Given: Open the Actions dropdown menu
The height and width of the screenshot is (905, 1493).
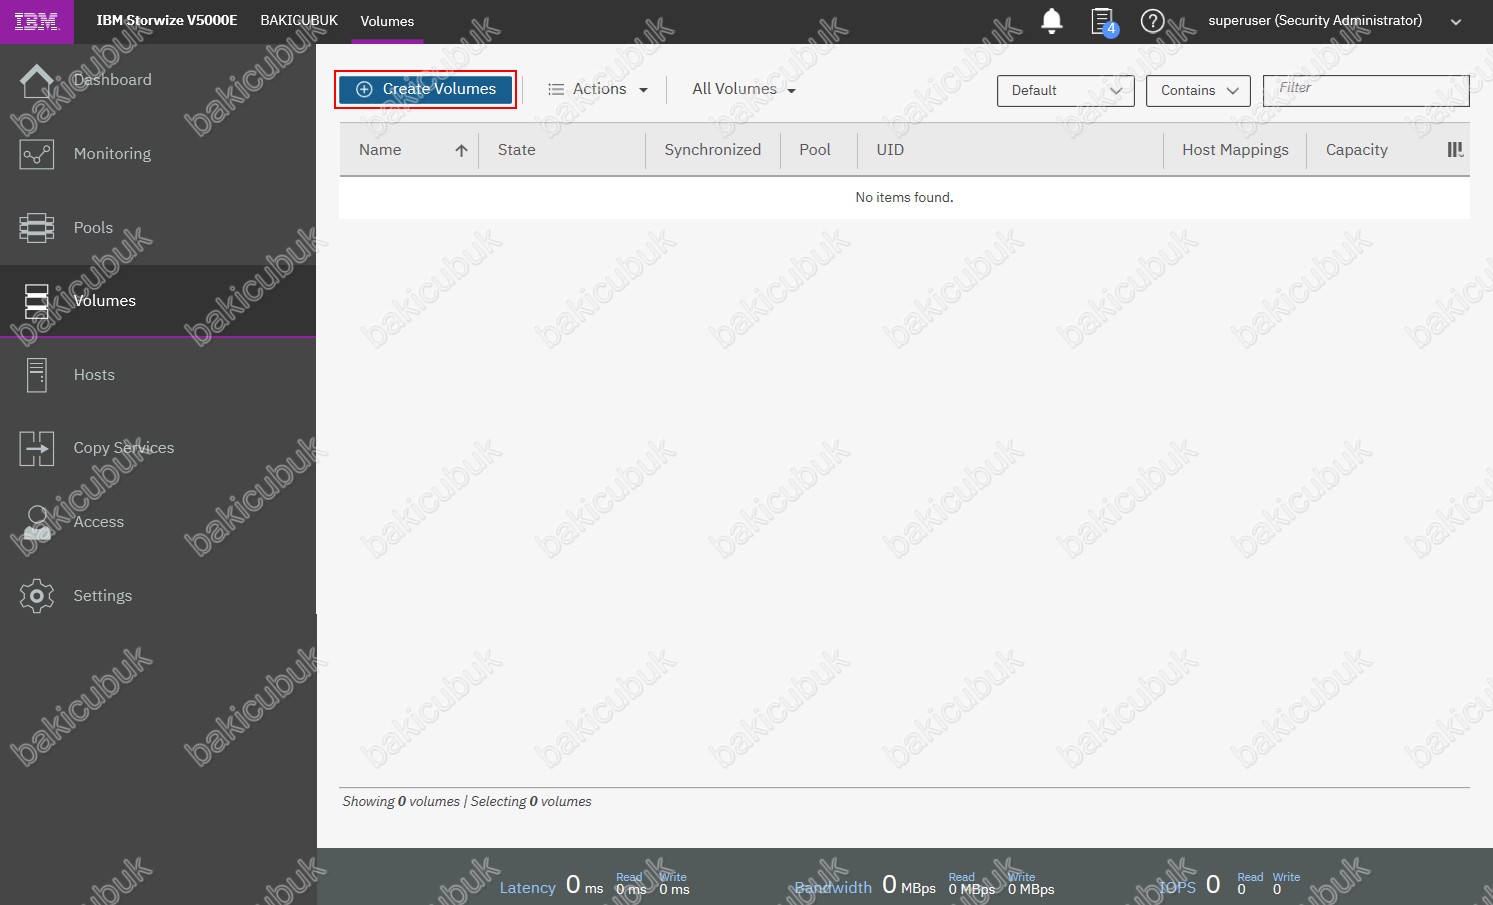Looking at the screenshot, I should 598,89.
